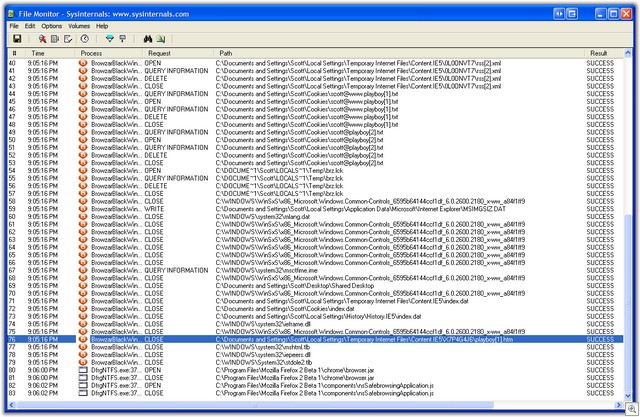Click row 79 stdole2.tlb path

pos(264,362)
